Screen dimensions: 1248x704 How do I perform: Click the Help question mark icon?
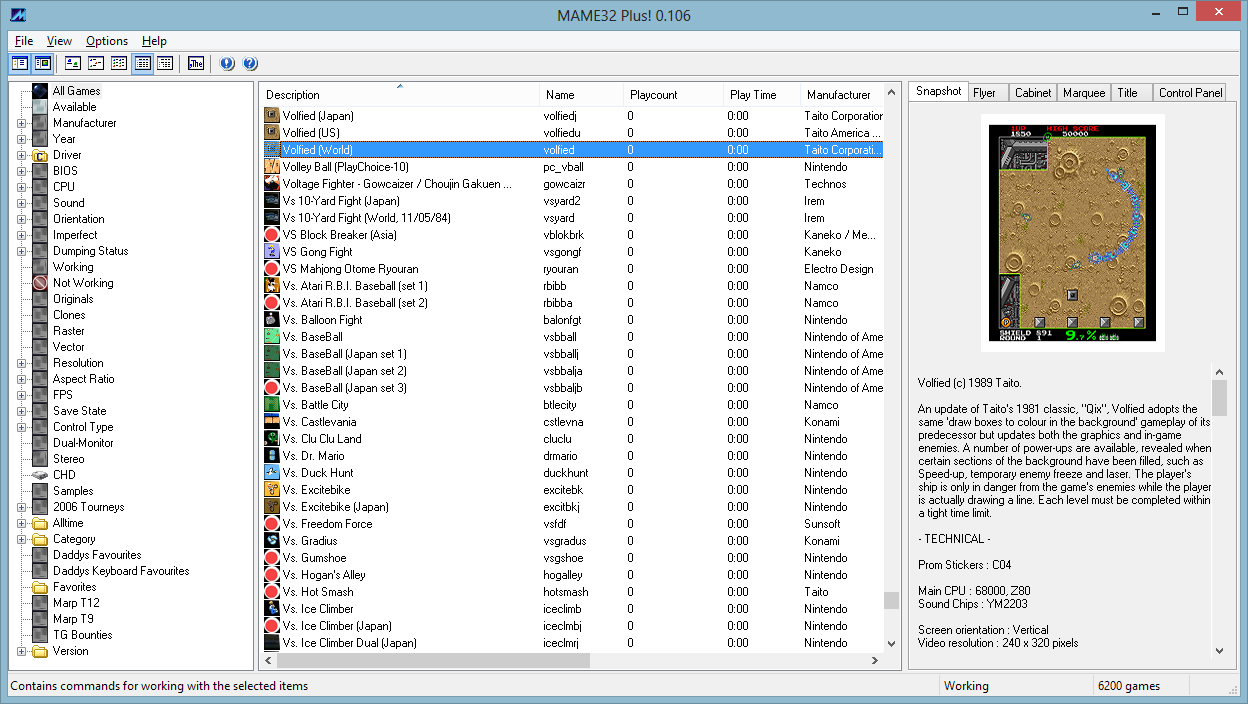point(250,64)
